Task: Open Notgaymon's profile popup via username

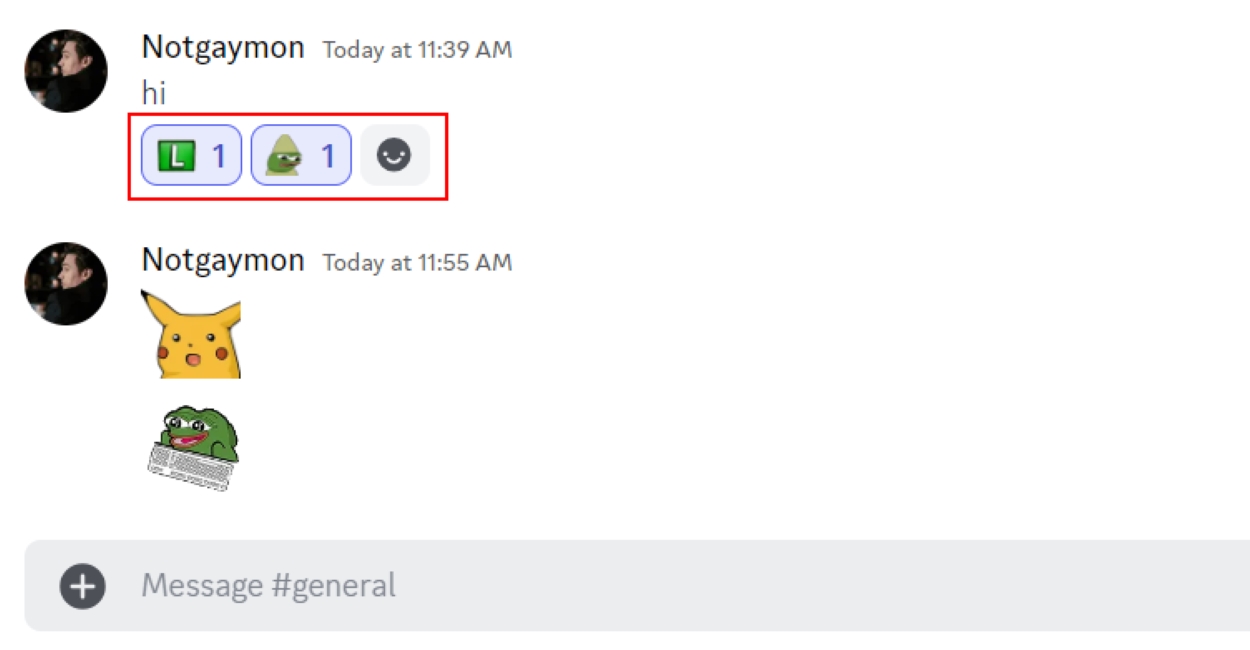Action: [x=222, y=47]
